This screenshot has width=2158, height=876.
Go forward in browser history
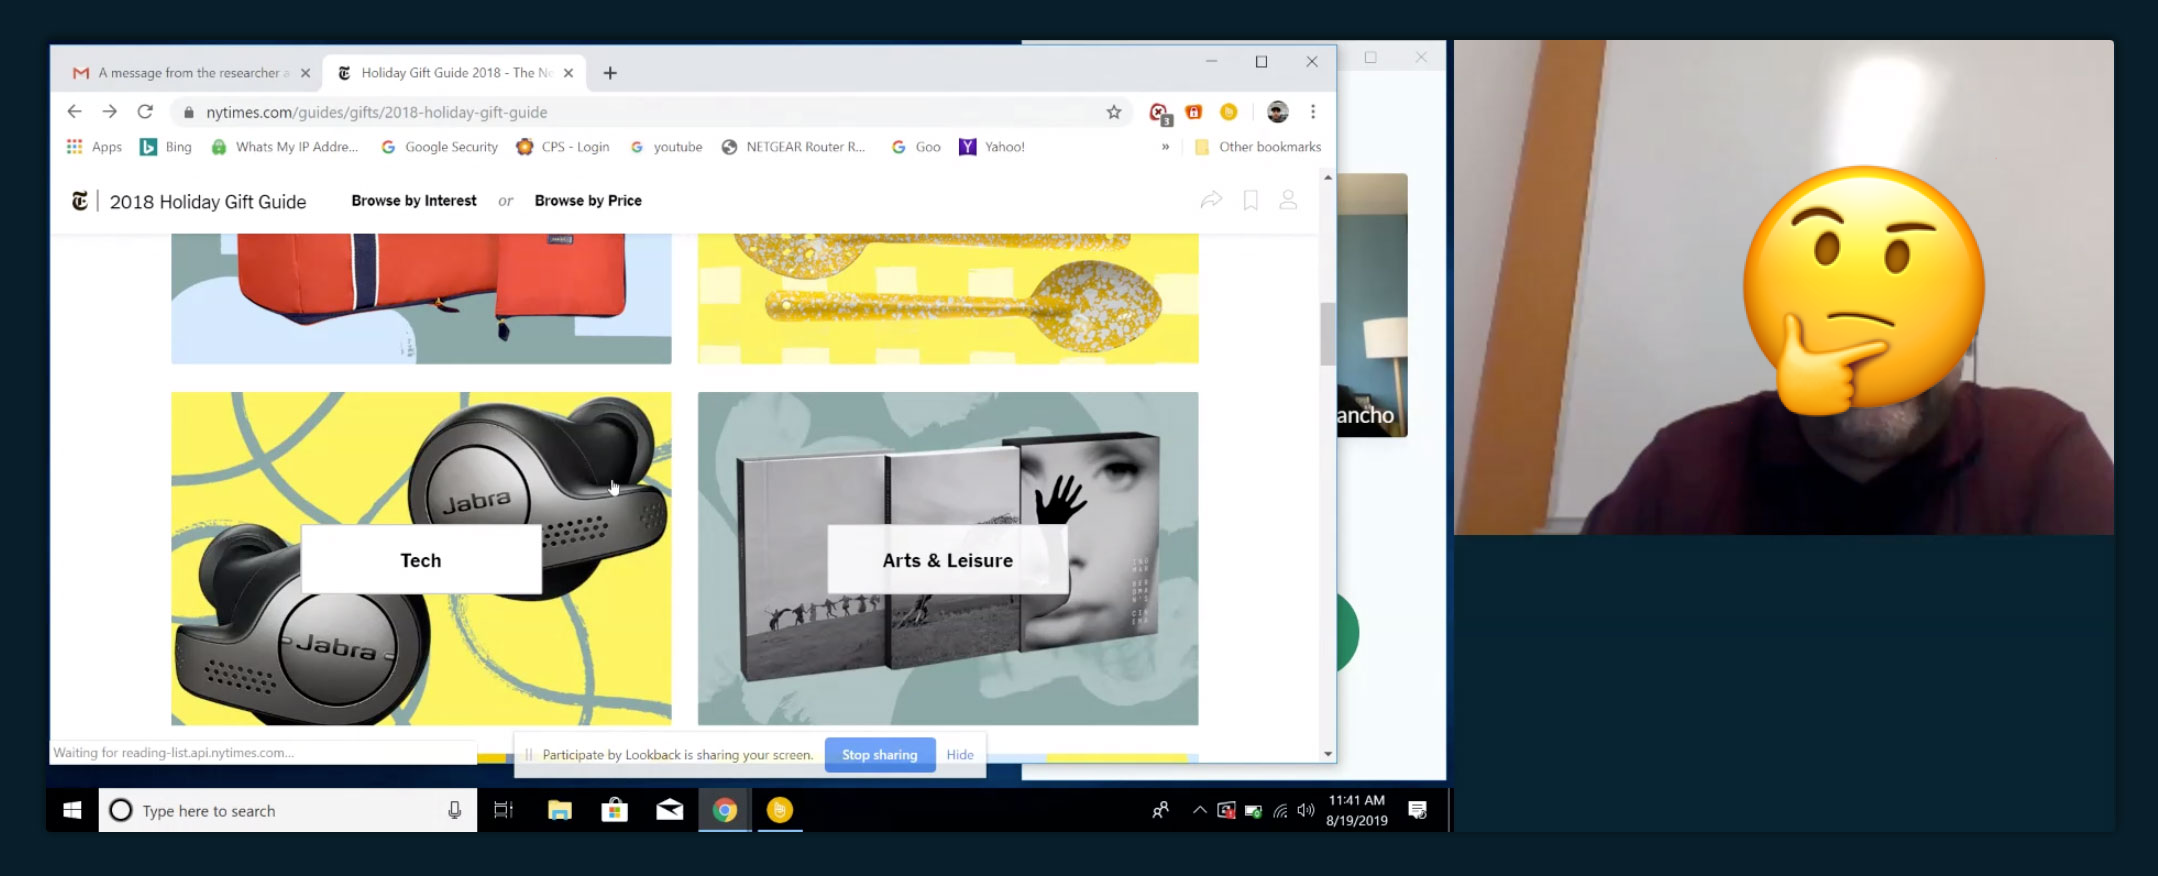tap(110, 112)
